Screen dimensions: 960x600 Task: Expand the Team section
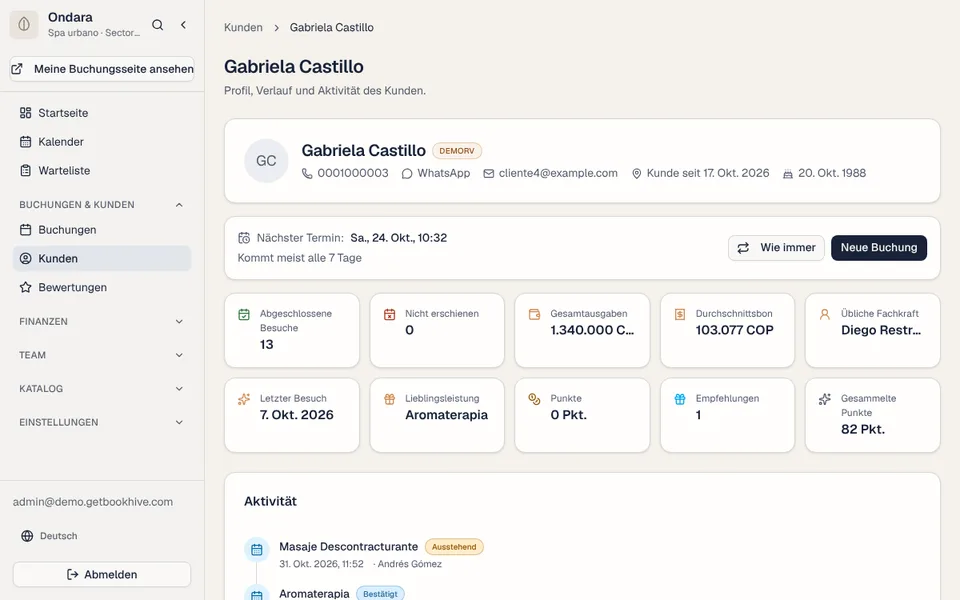coord(102,355)
